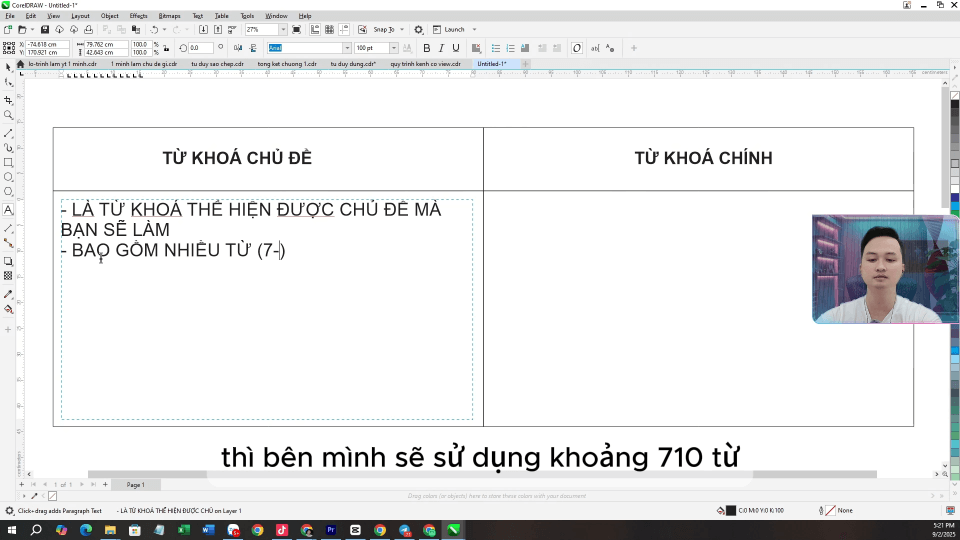Open the Table menu
The height and width of the screenshot is (540, 960).
coord(222,16)
